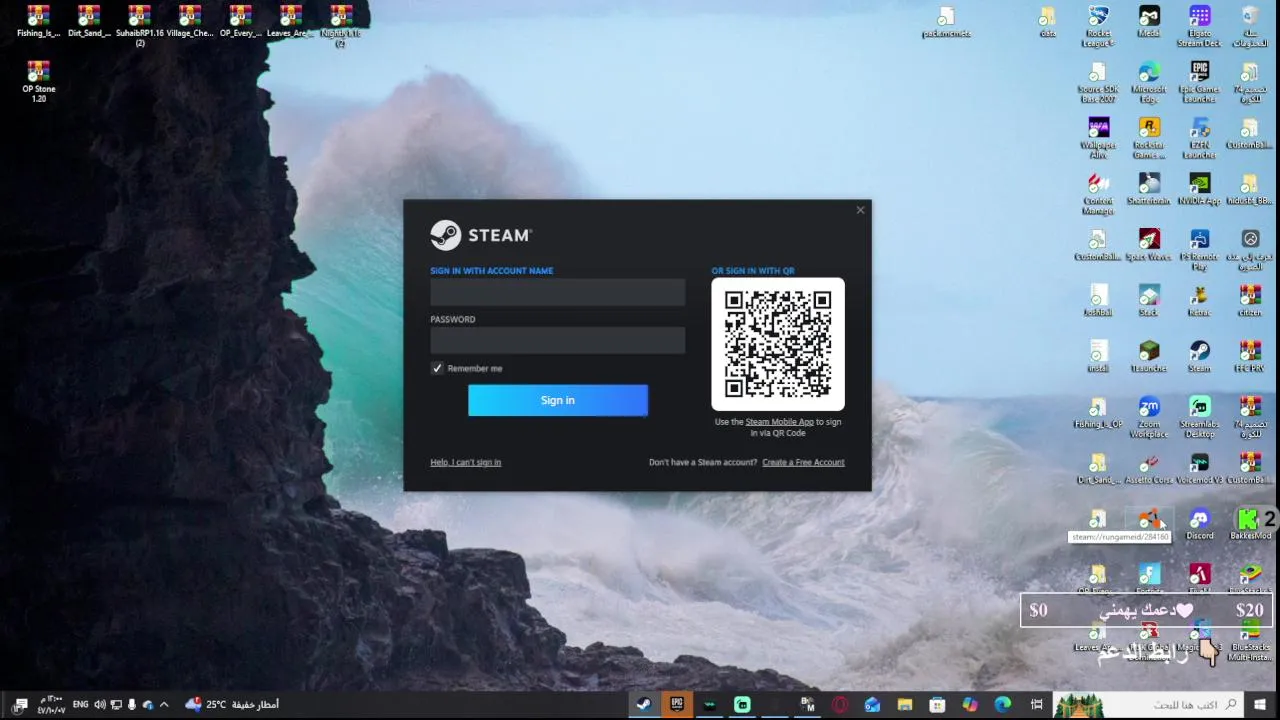This screenshot has width=1280, height=720.
Task: Open Epic Games Launcher from the taskbar
Action: (676, 705)
